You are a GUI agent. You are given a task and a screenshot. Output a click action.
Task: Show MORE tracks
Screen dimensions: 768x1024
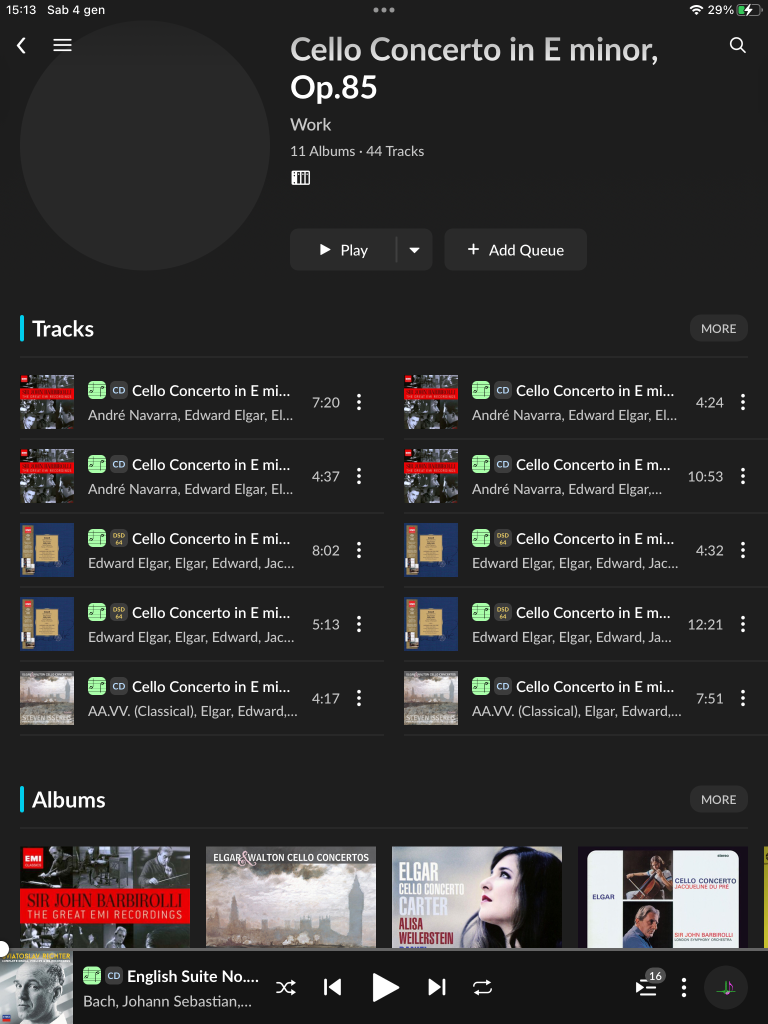pos(718,328)
